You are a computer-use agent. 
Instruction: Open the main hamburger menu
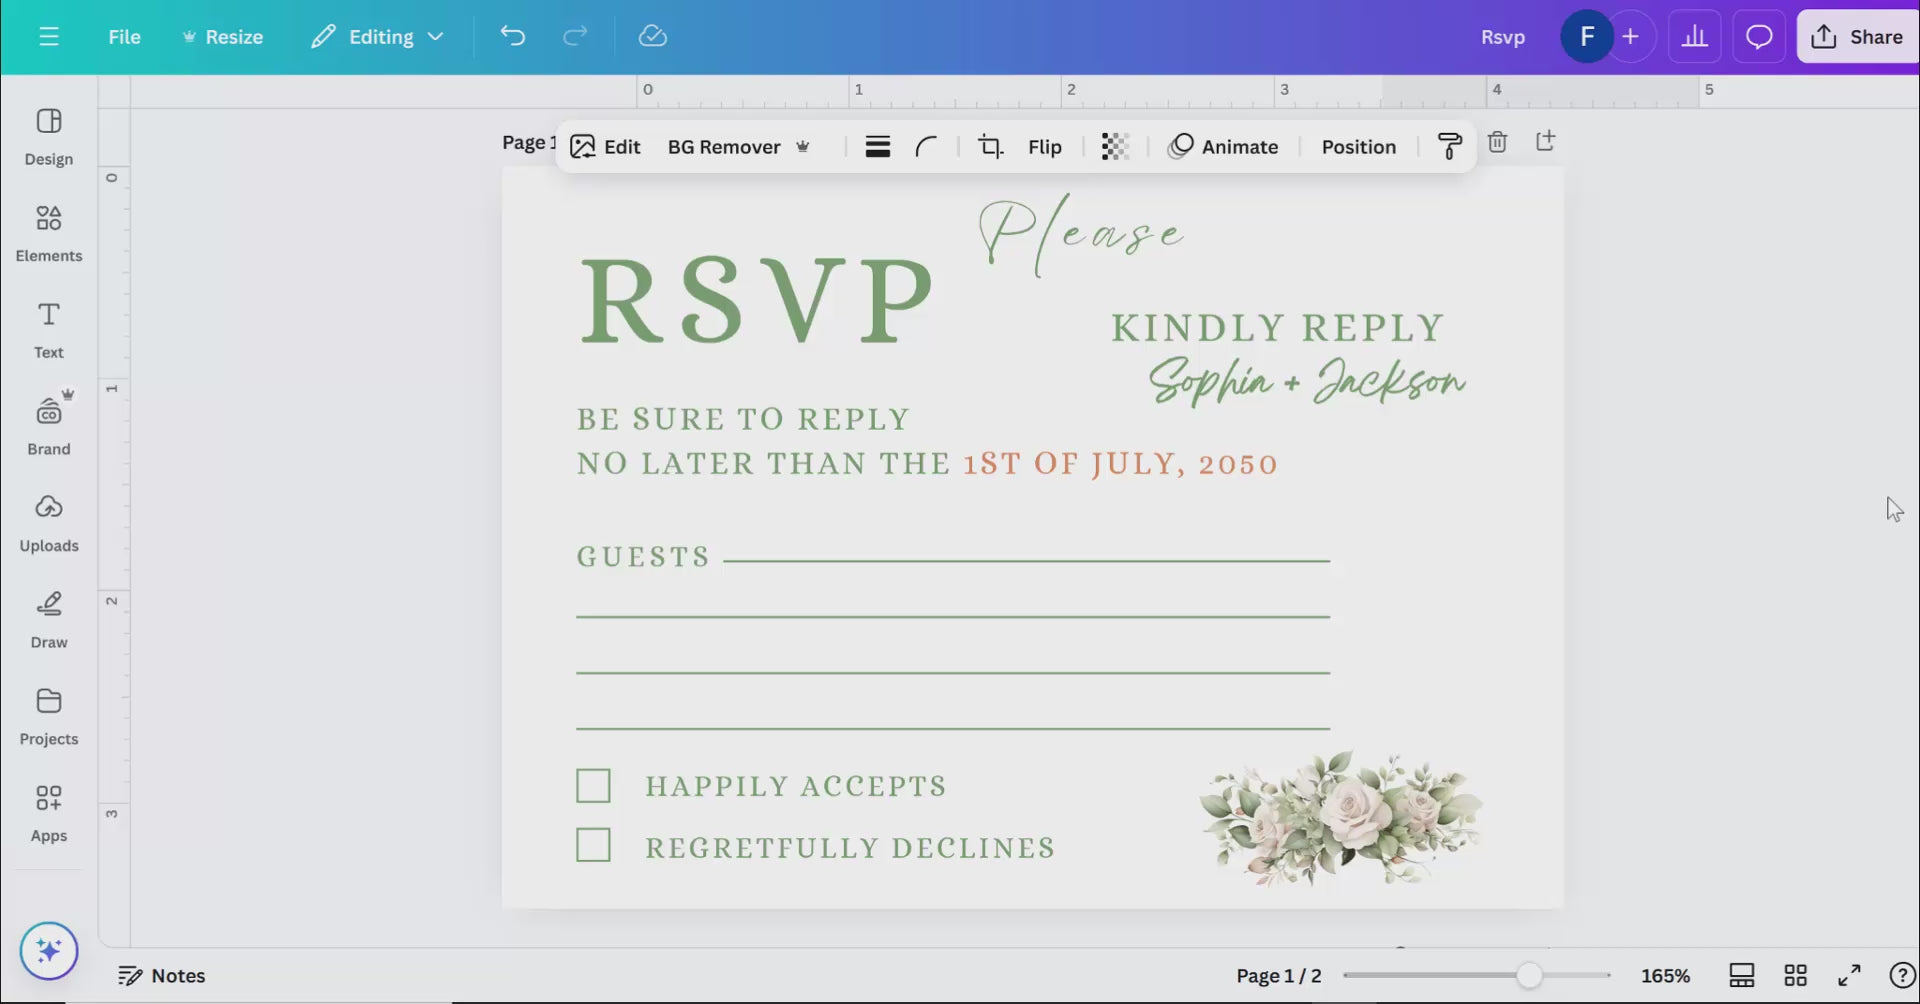click(48, 37)
